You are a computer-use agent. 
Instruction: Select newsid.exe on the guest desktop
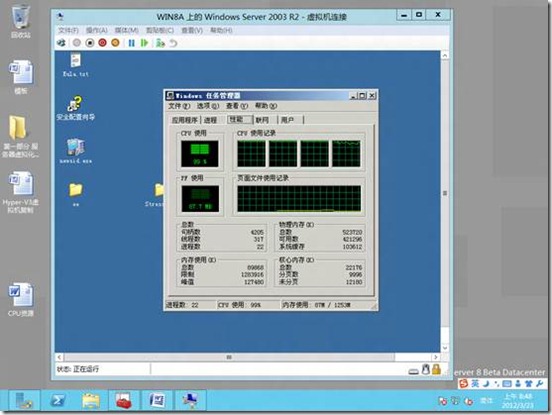pyautogui.click(x=76, y=151)
